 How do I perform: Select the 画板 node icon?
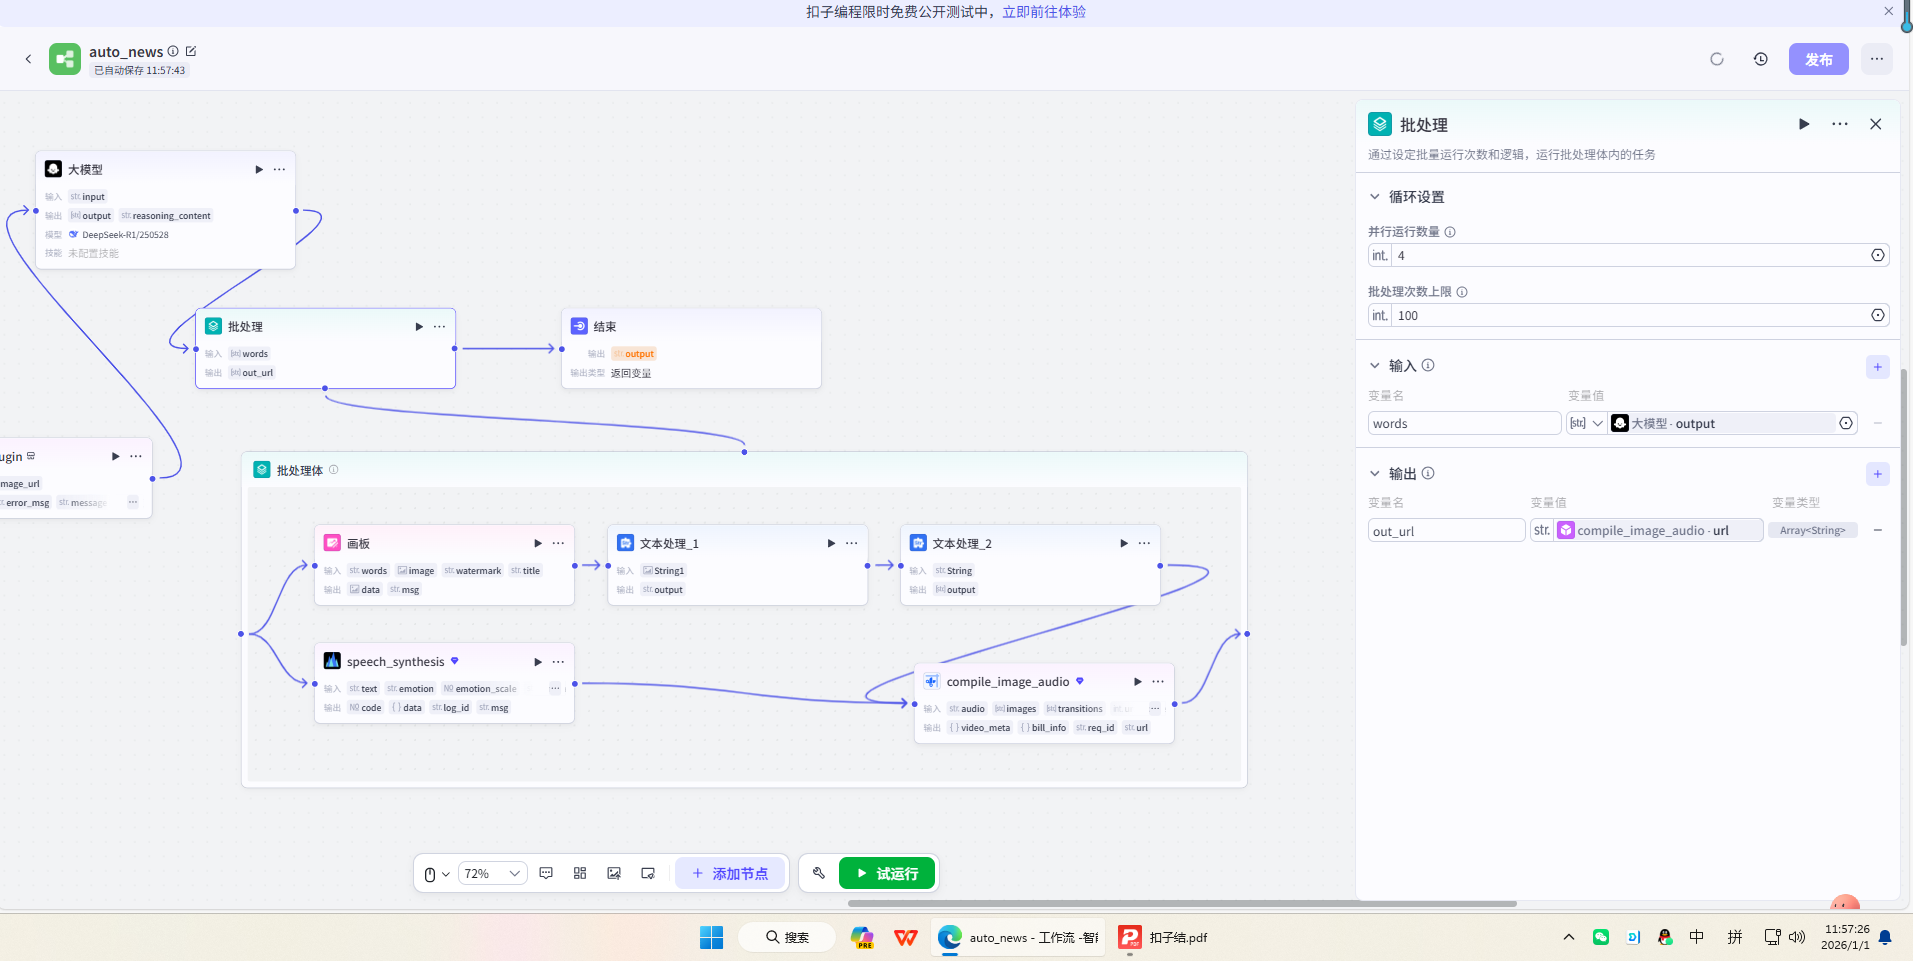(x=332, y=543)
